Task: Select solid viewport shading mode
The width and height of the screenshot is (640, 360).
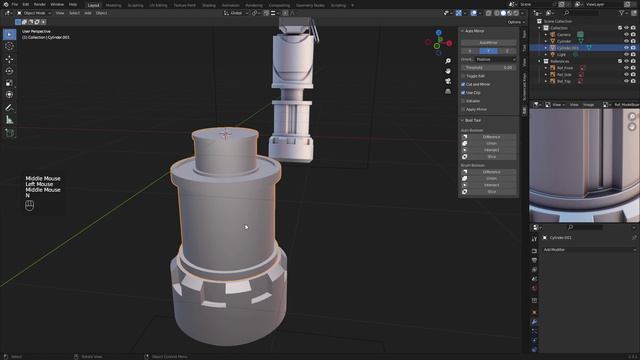Action: 503,13
